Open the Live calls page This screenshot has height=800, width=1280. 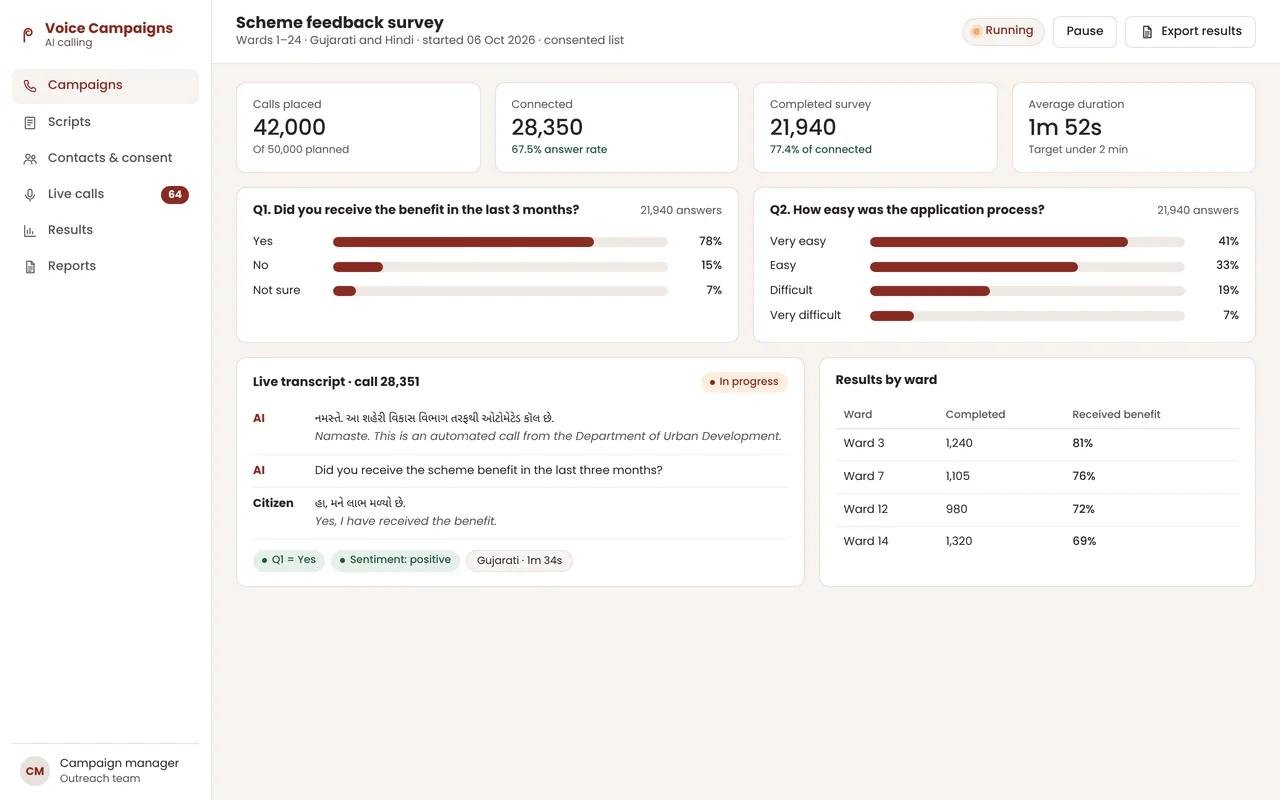click(105, 194)
